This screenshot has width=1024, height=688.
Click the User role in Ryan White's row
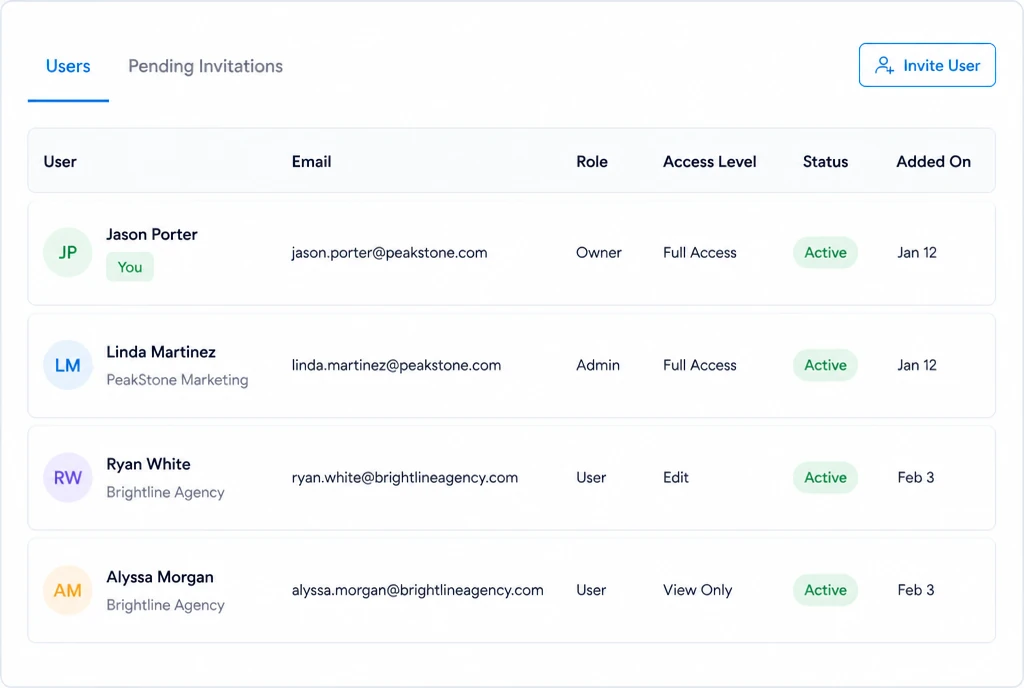[x=591, y=477]
